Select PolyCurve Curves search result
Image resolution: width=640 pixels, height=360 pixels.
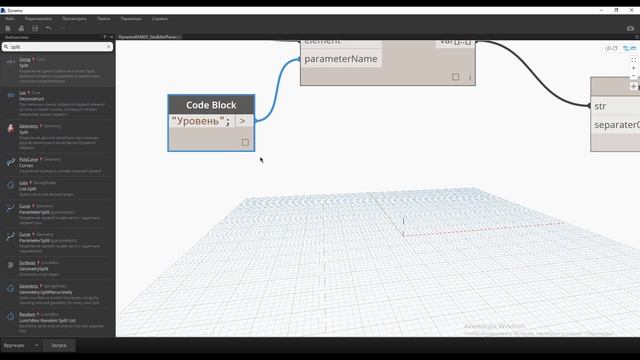(58, 165)
